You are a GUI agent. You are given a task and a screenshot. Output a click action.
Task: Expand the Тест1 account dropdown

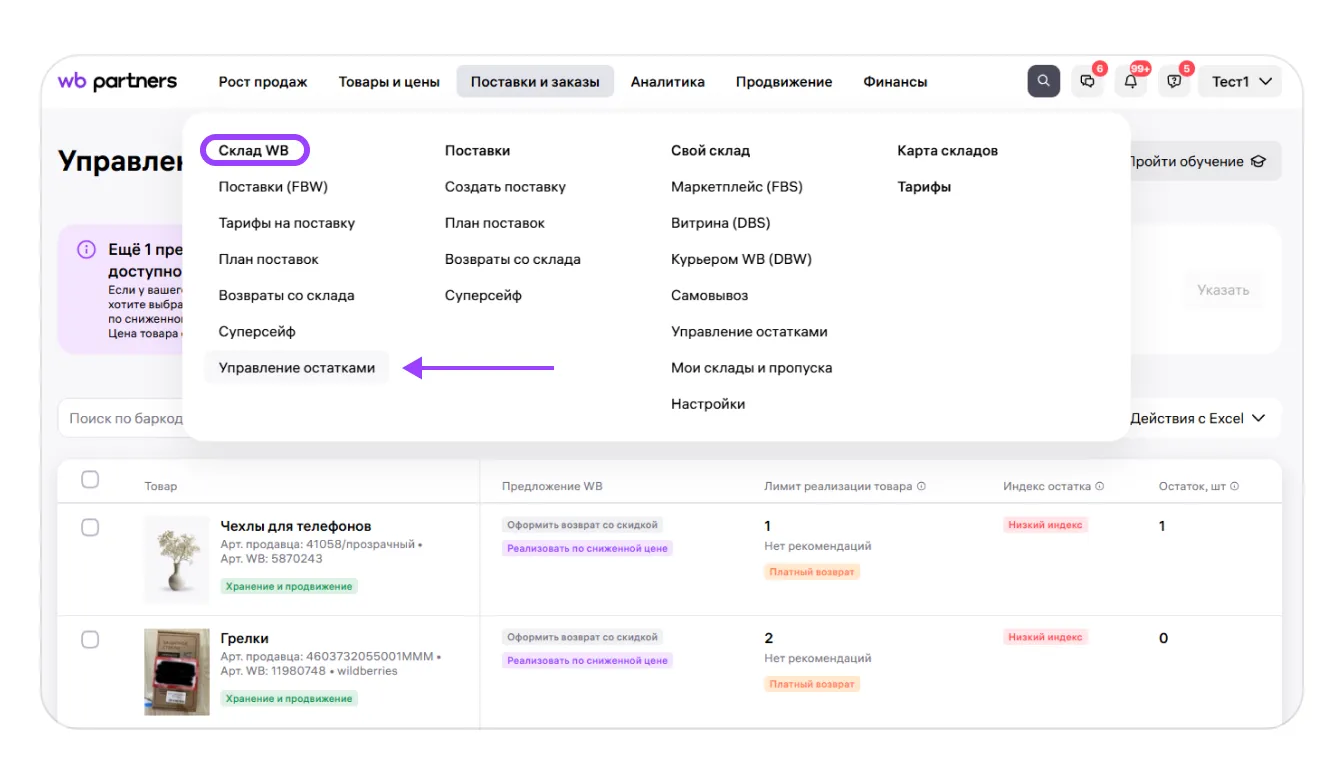(x=1241, y=81)
